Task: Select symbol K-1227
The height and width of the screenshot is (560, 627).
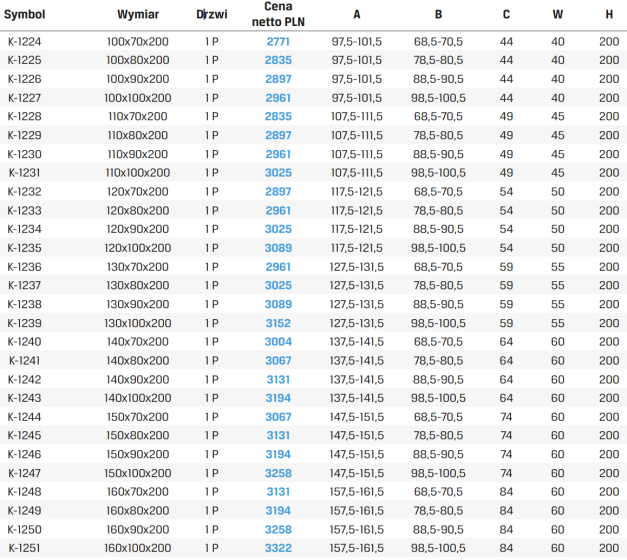Action: (x=24, y=98)
